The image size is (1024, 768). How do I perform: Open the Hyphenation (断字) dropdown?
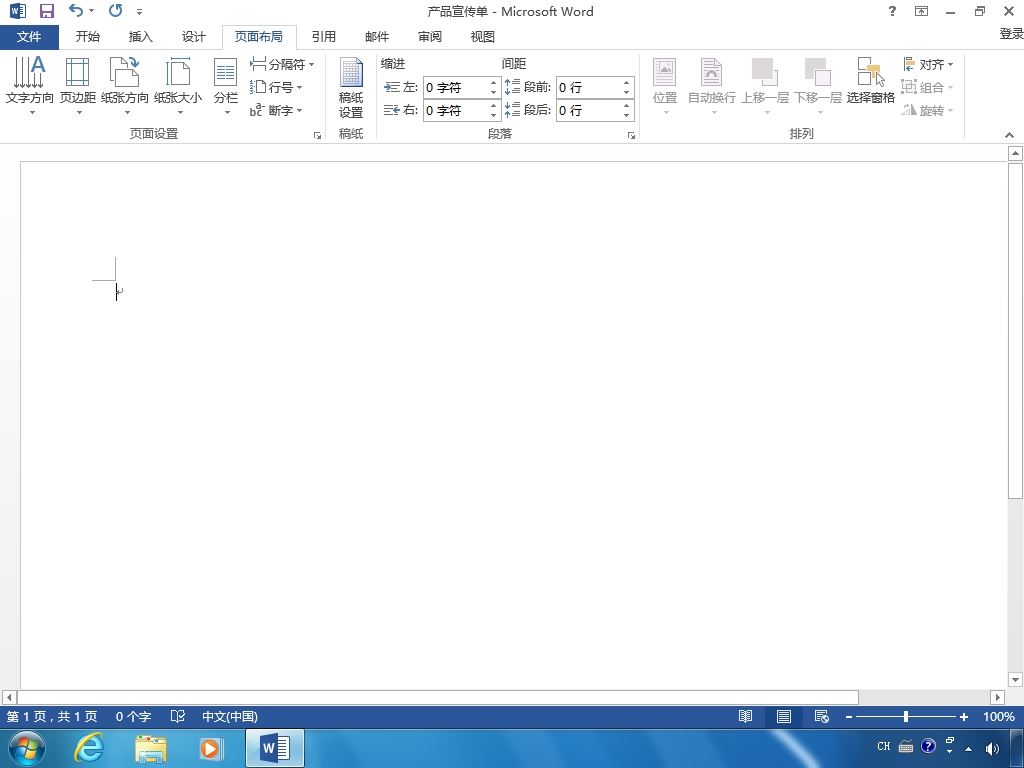pyautogui.click(x=276, y=110)
